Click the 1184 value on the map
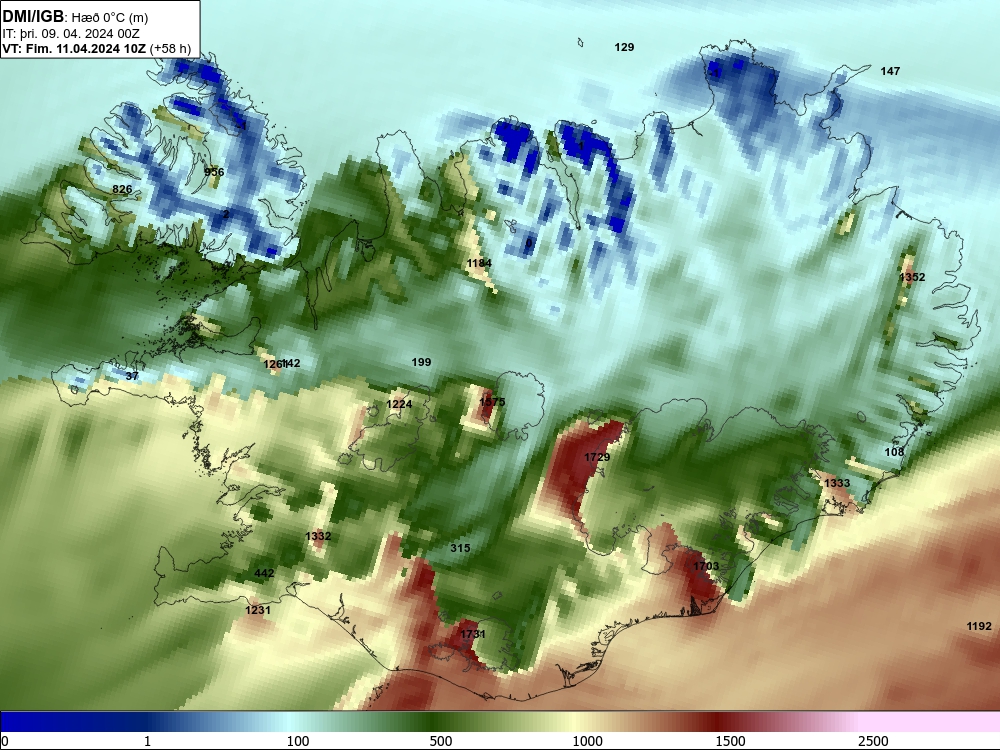 coord(479,263)
